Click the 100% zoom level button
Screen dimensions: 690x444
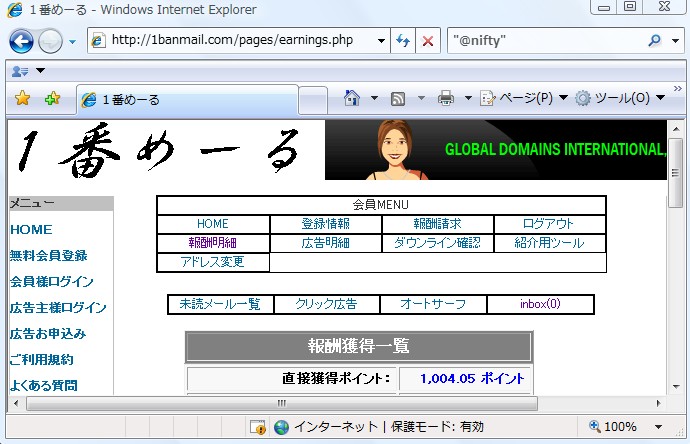613,426
